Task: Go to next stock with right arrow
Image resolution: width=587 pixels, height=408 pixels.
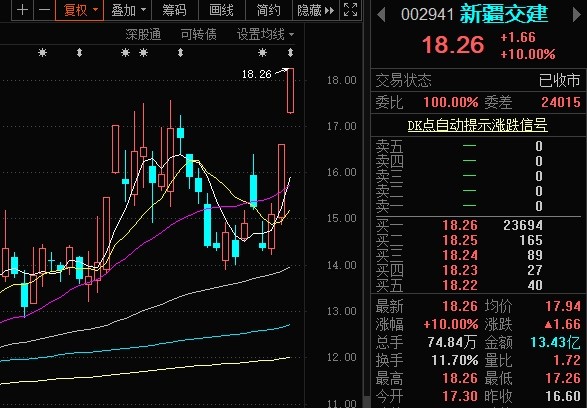Action: [577, 15]
